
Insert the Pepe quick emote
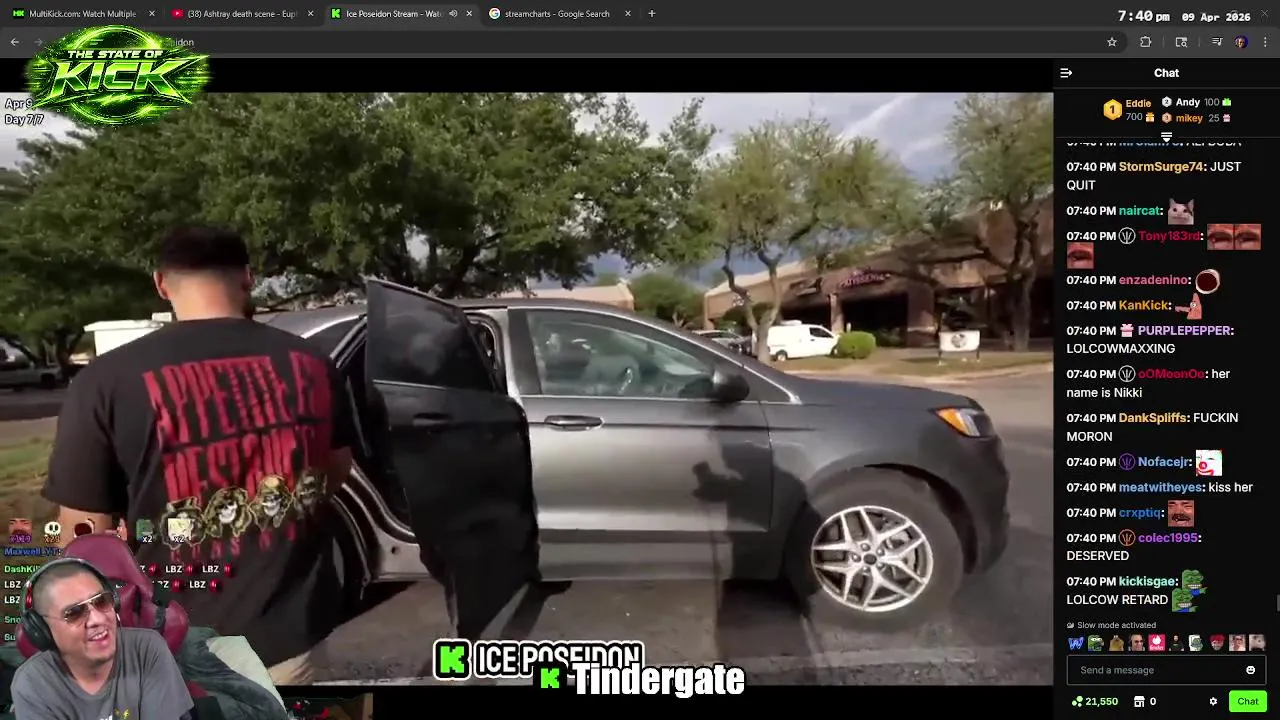(1096, 643)
